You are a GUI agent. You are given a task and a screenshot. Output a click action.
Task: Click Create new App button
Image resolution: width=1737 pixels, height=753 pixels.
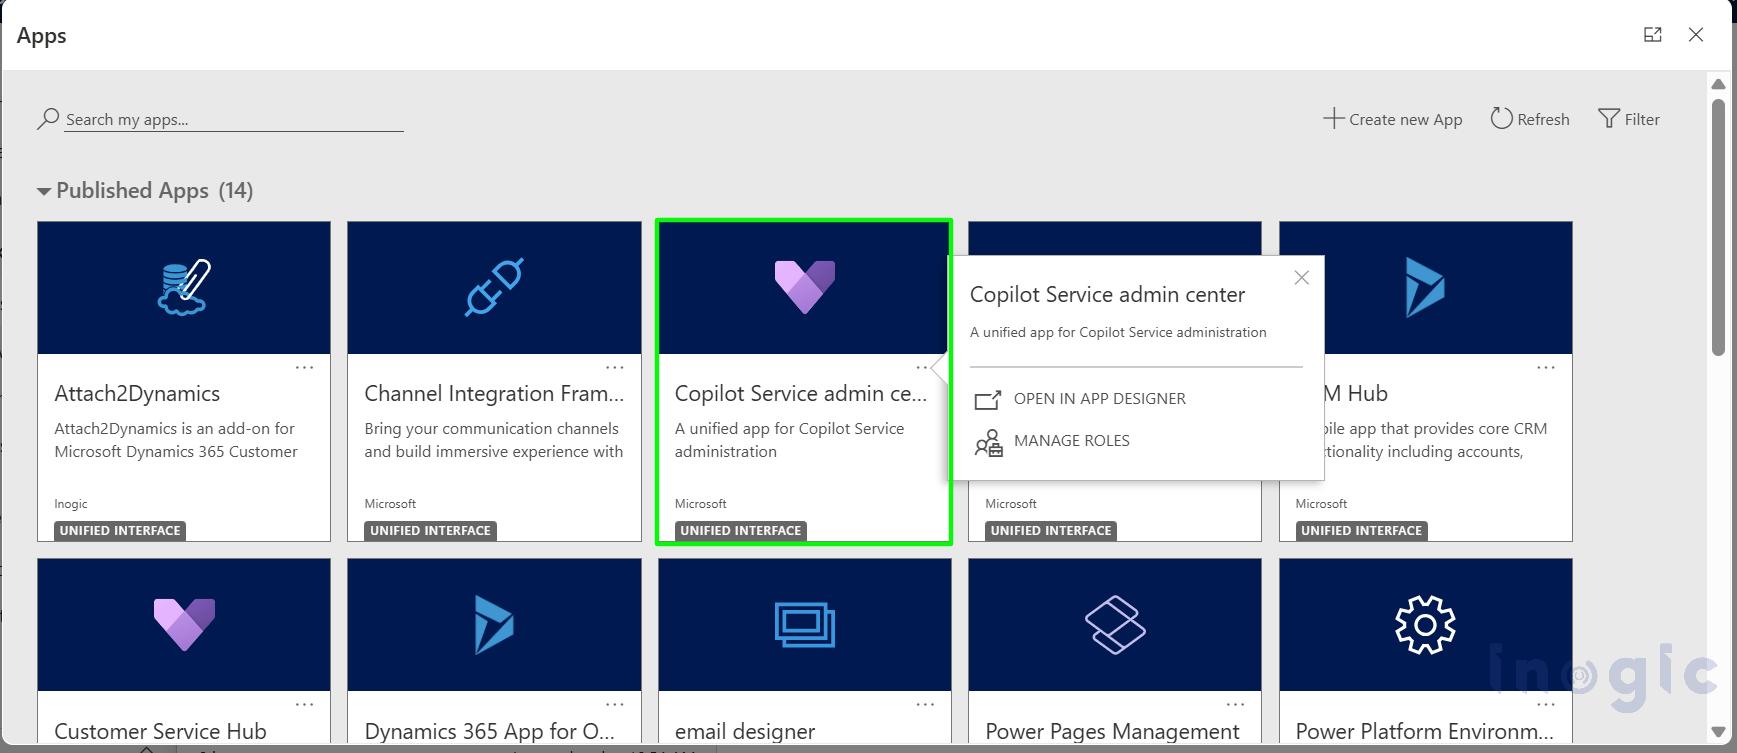[x=1393, y=119]
